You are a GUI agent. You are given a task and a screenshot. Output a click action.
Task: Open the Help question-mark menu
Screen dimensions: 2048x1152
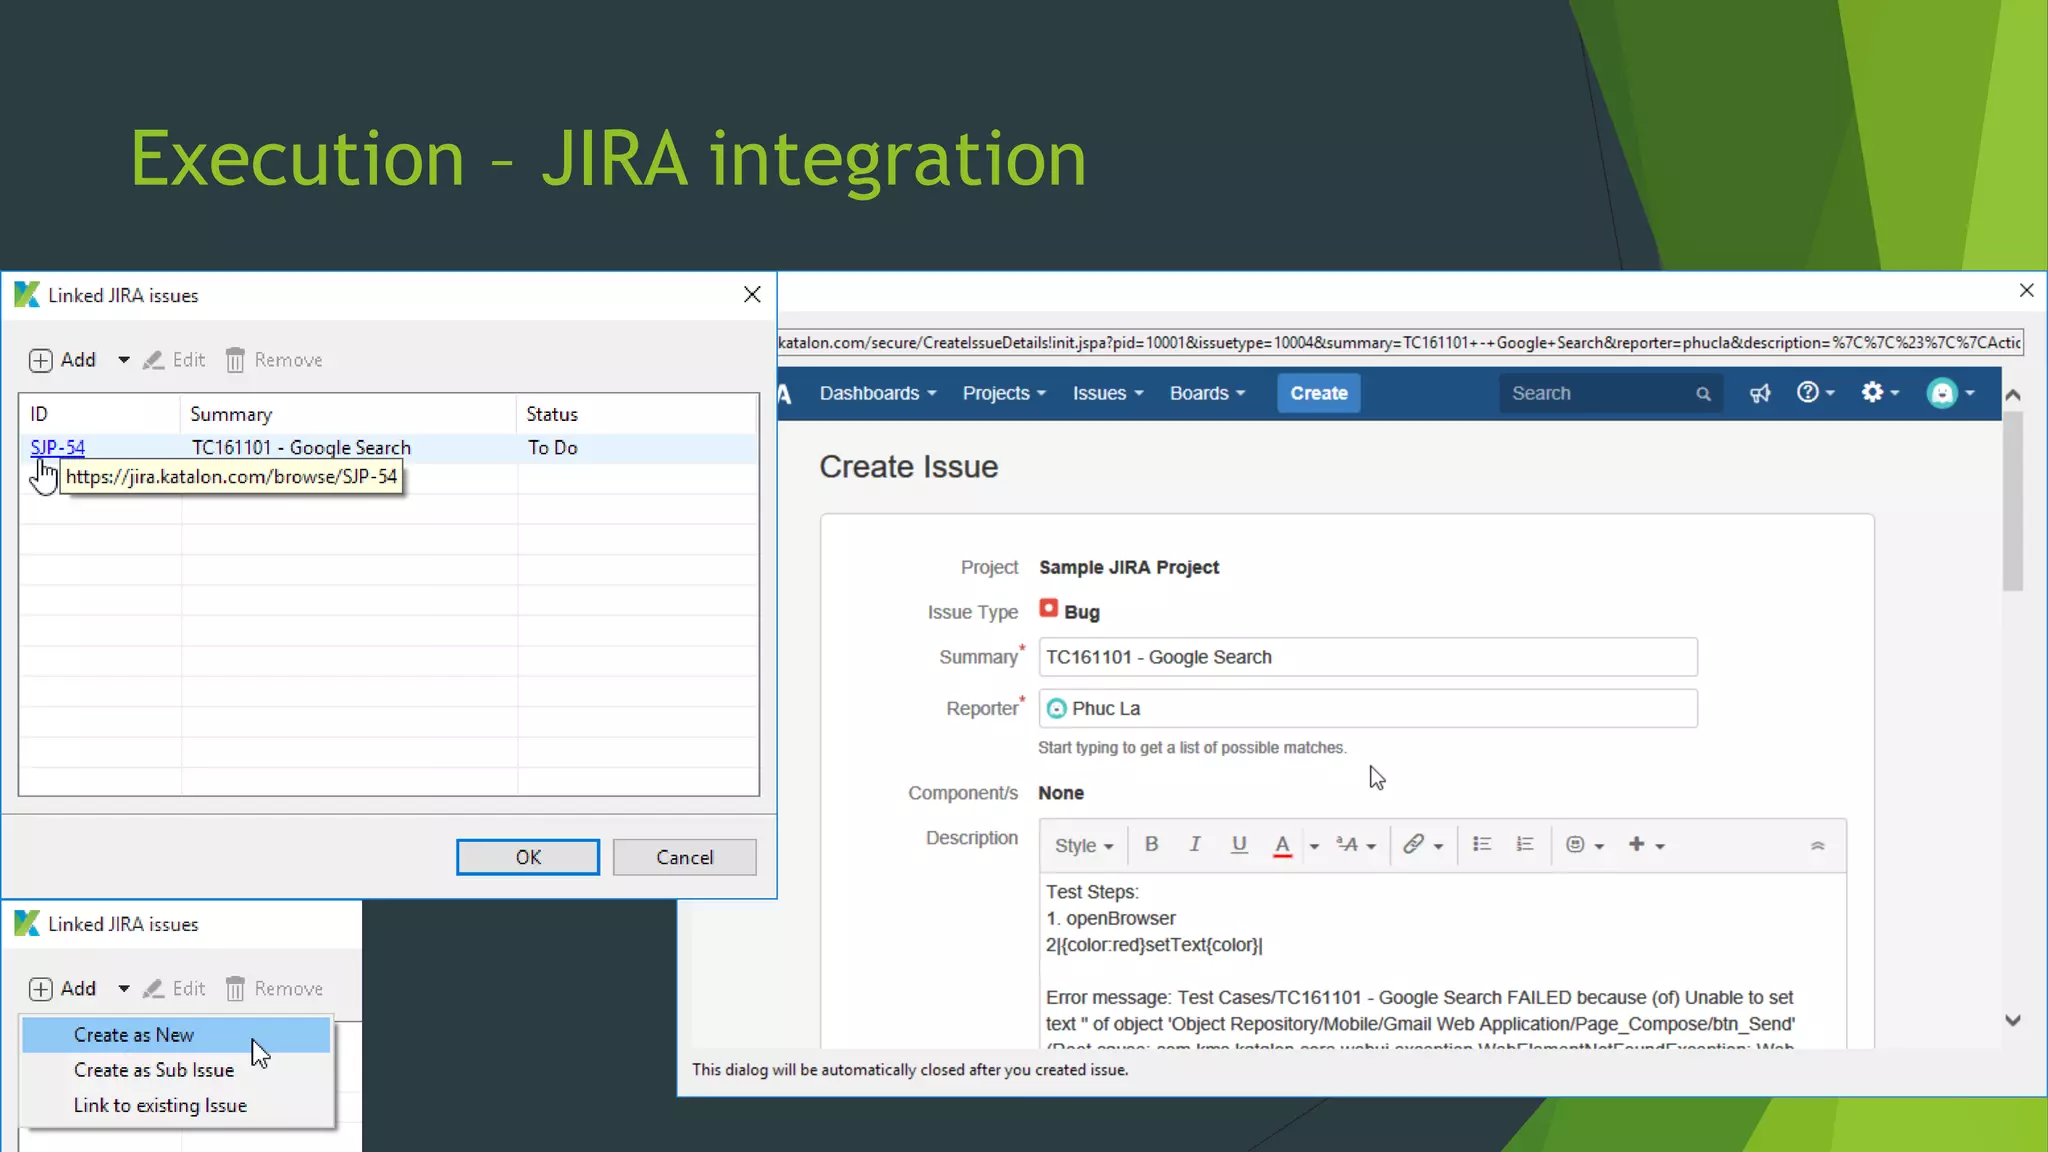1815,393
